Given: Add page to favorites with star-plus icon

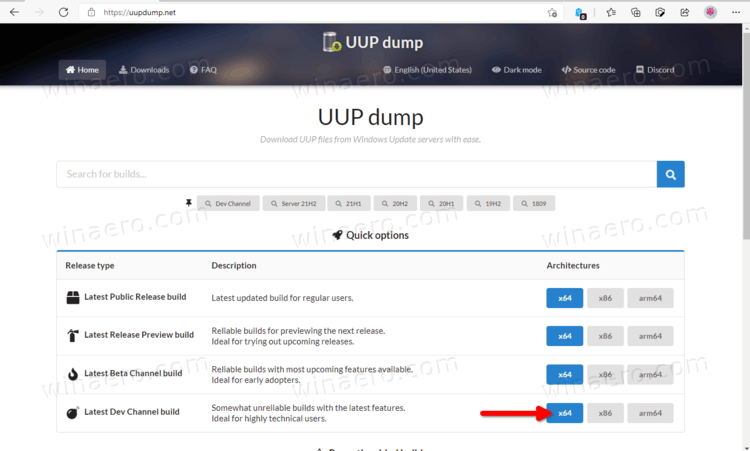Looking at the screenshot, I should (552, 13).
